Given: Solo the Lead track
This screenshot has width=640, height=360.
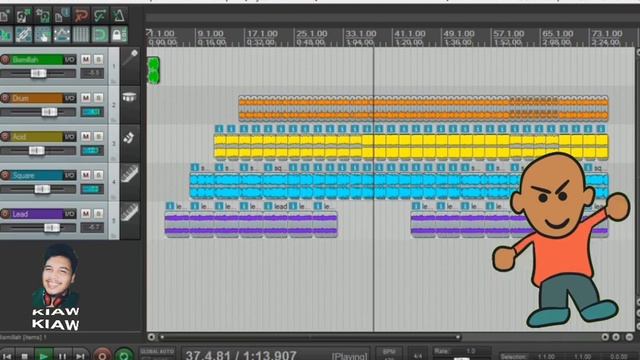Looking at the screenshot, I should click(x=98, y=213).
